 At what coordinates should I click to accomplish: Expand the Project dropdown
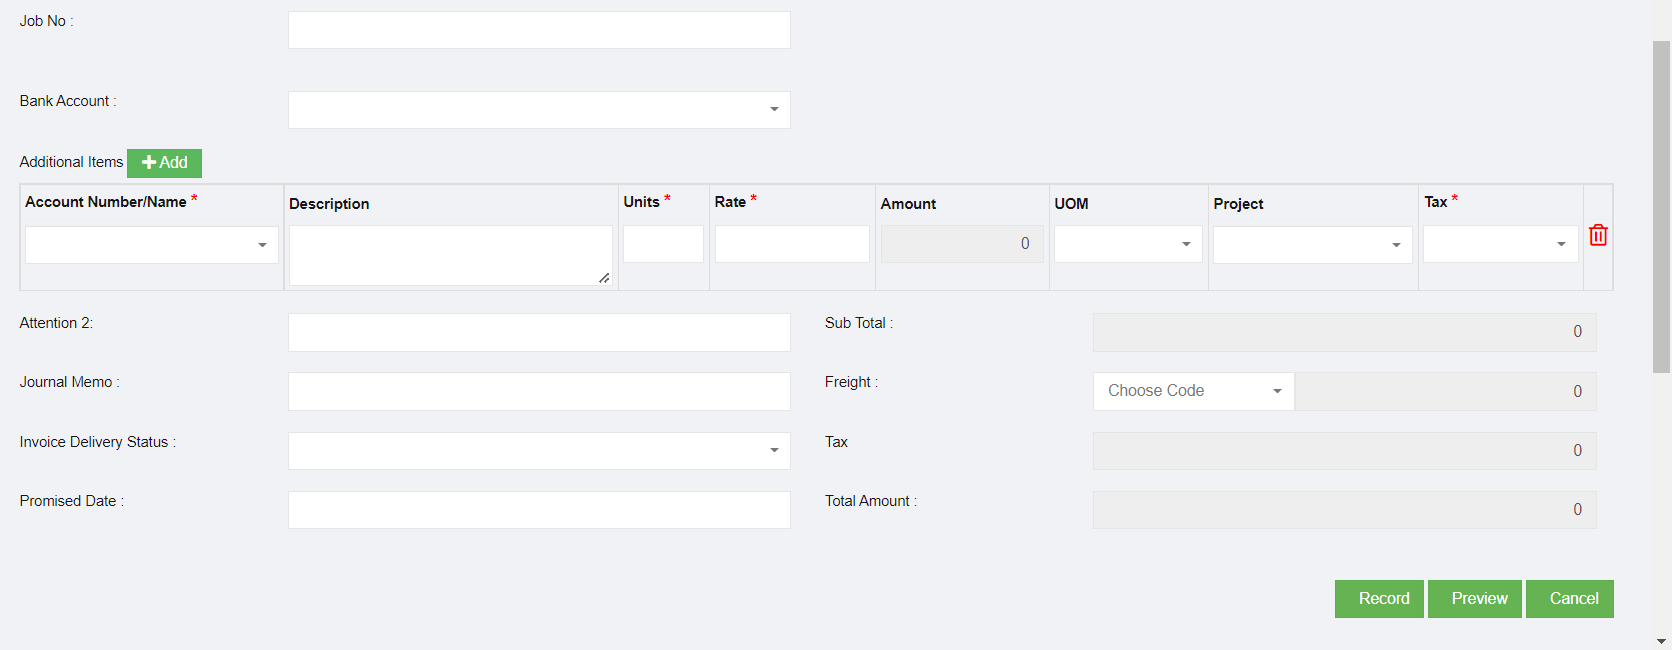1311,245
